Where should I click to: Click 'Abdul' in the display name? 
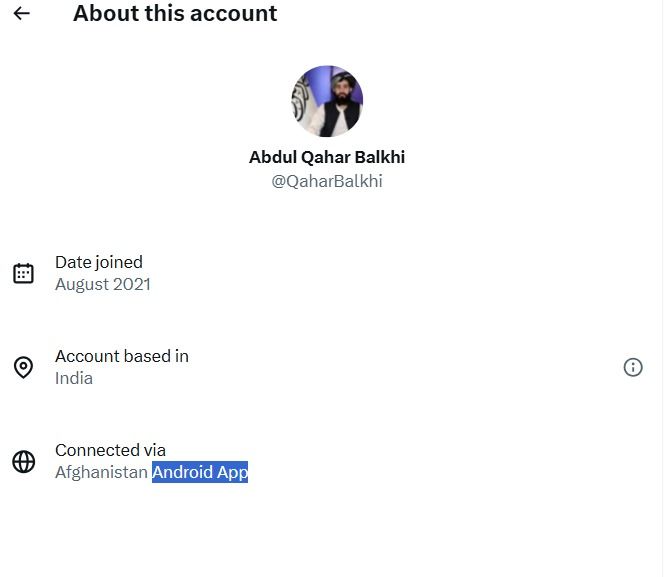[x=273, y=157]
